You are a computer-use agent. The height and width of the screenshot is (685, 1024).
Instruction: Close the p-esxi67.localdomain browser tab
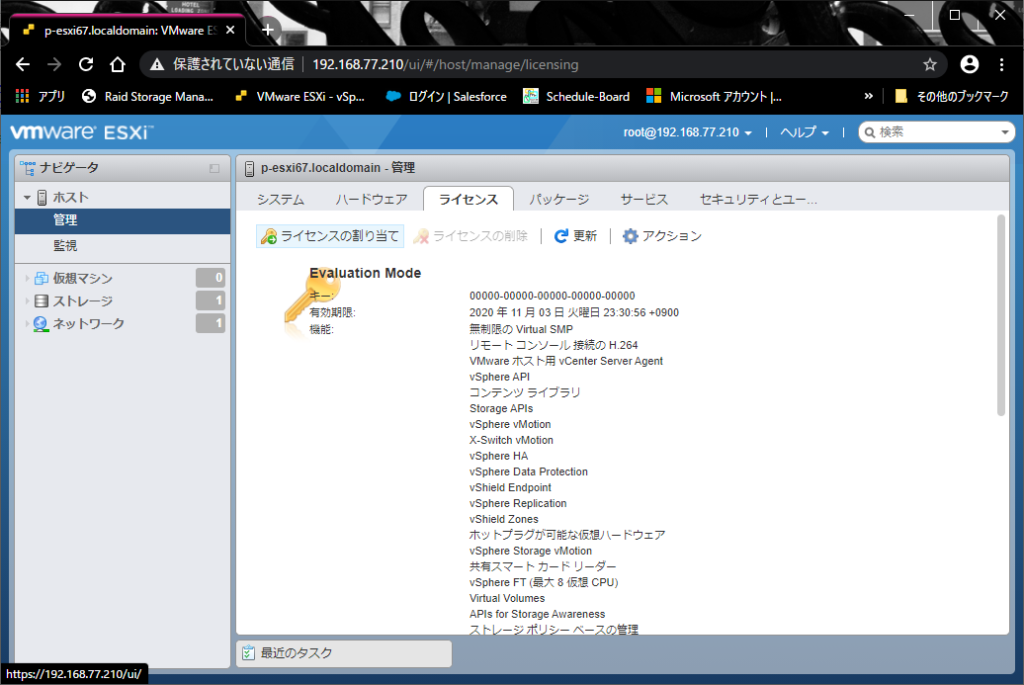pos(230,30)
